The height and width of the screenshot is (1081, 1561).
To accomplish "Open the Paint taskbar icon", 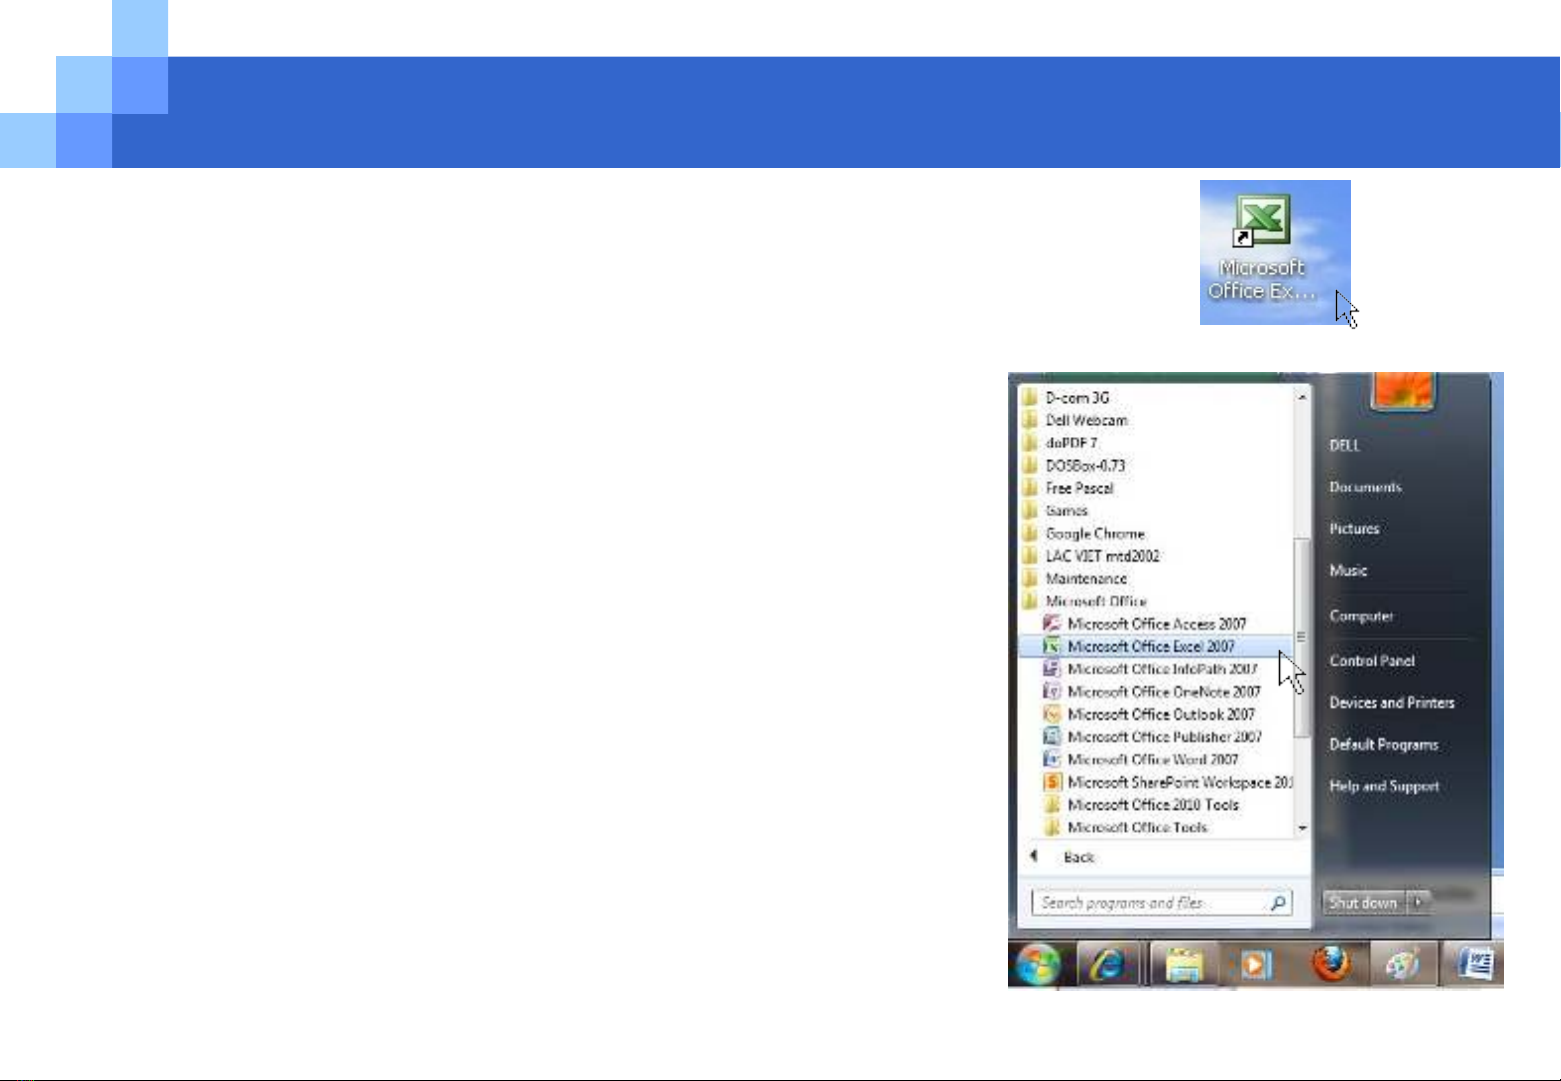I will [1402, 965].
